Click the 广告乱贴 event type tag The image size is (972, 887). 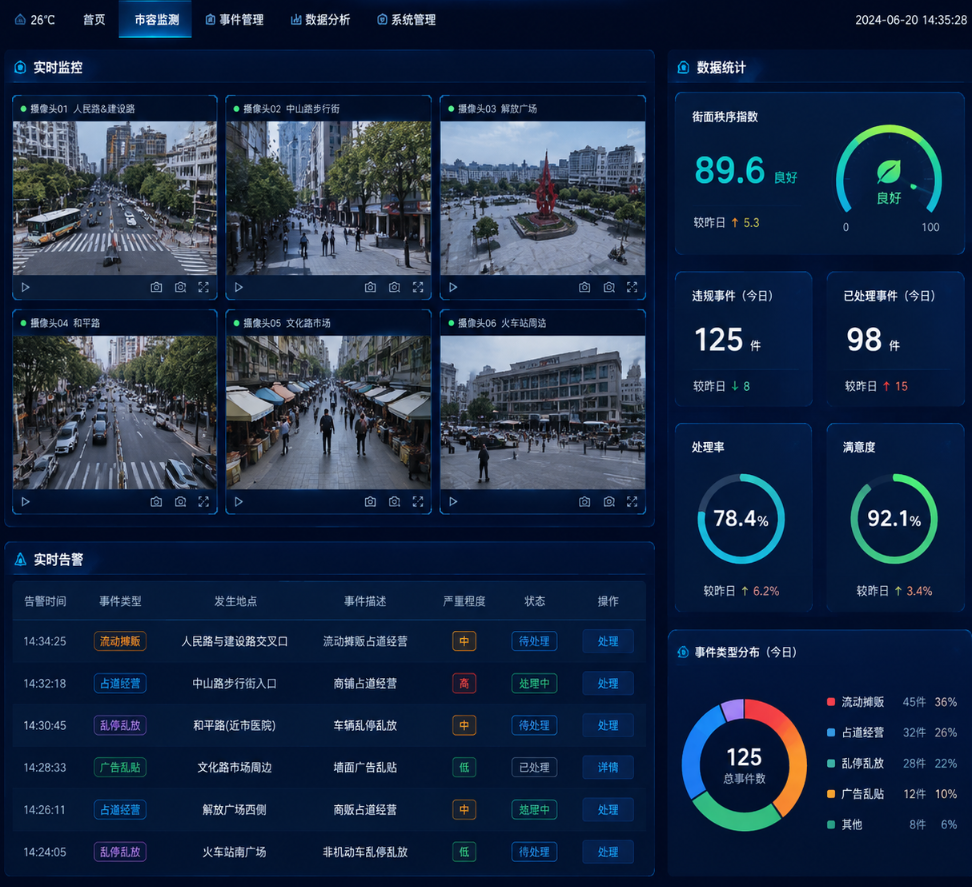pyautogui.click(x=120, y=767)
